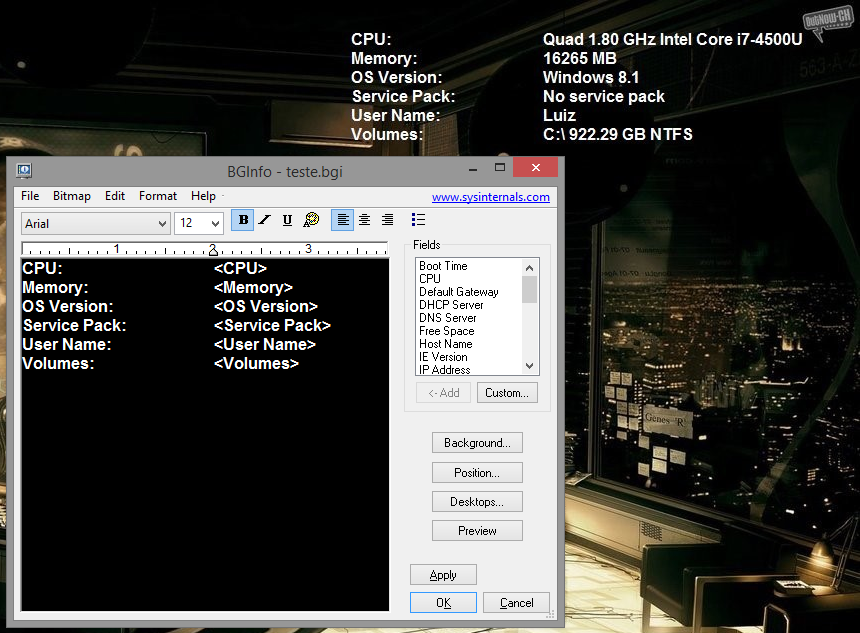Image resolution: width=860 pixels, height=633 pixels.
Task: Click the Apply button
Action: click(443, 575)
